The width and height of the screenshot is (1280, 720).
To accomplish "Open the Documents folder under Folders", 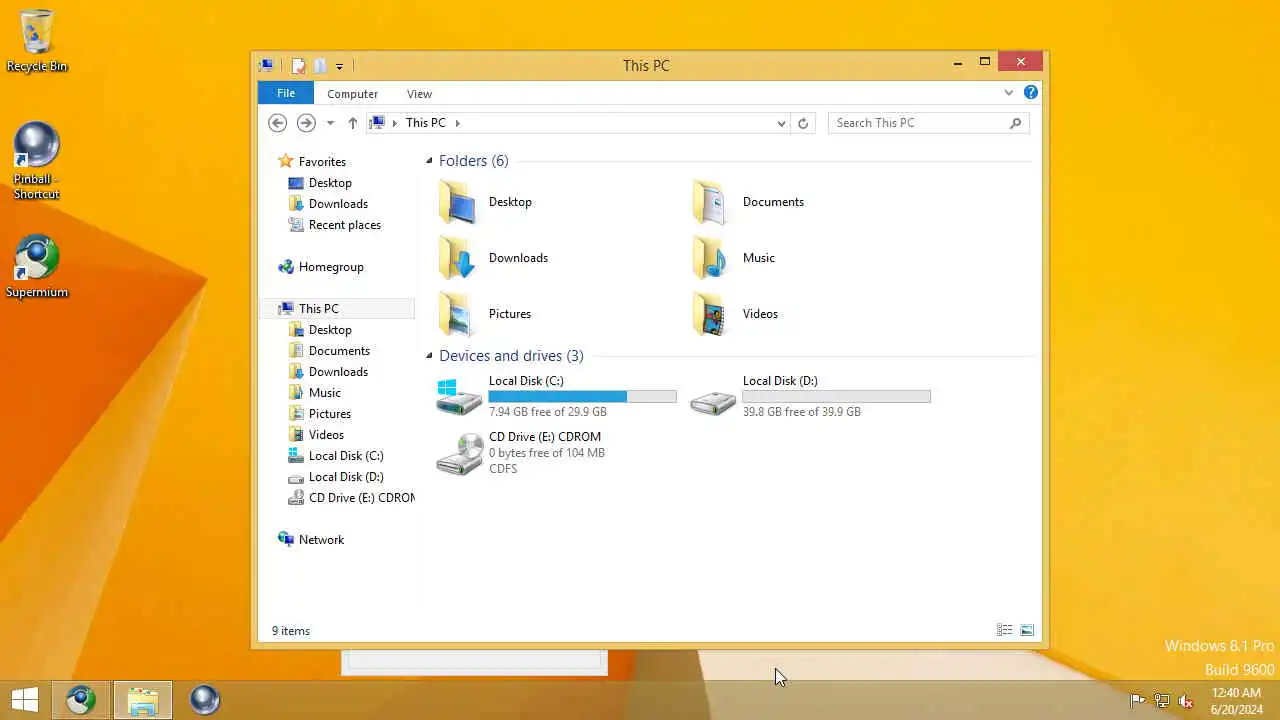I will point(748,202).
